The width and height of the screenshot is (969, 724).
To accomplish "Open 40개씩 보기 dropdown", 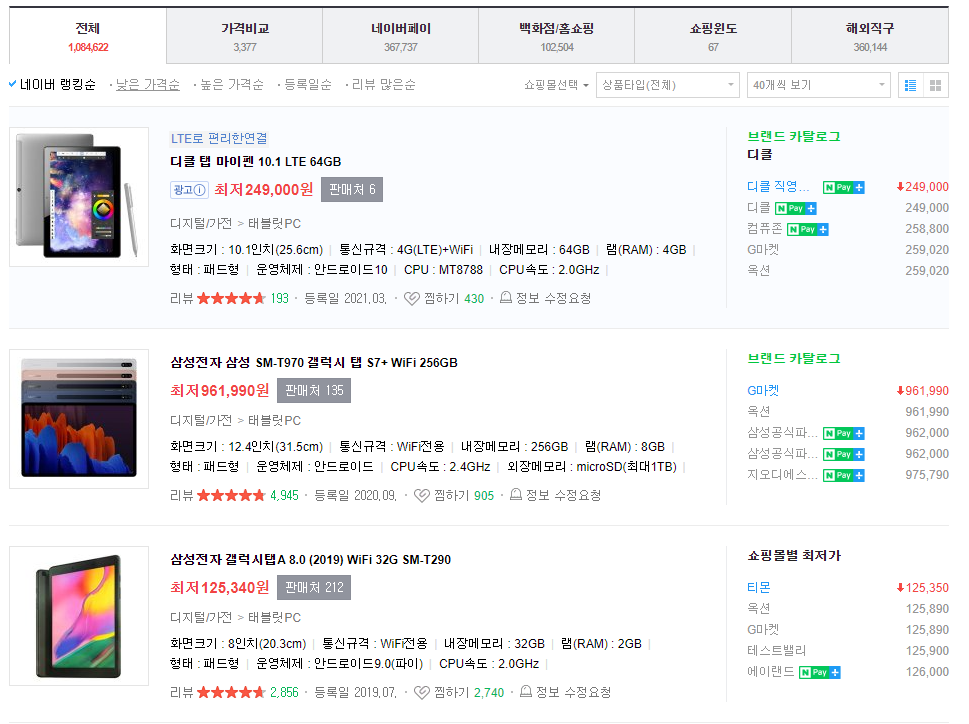I will point(818,85).
